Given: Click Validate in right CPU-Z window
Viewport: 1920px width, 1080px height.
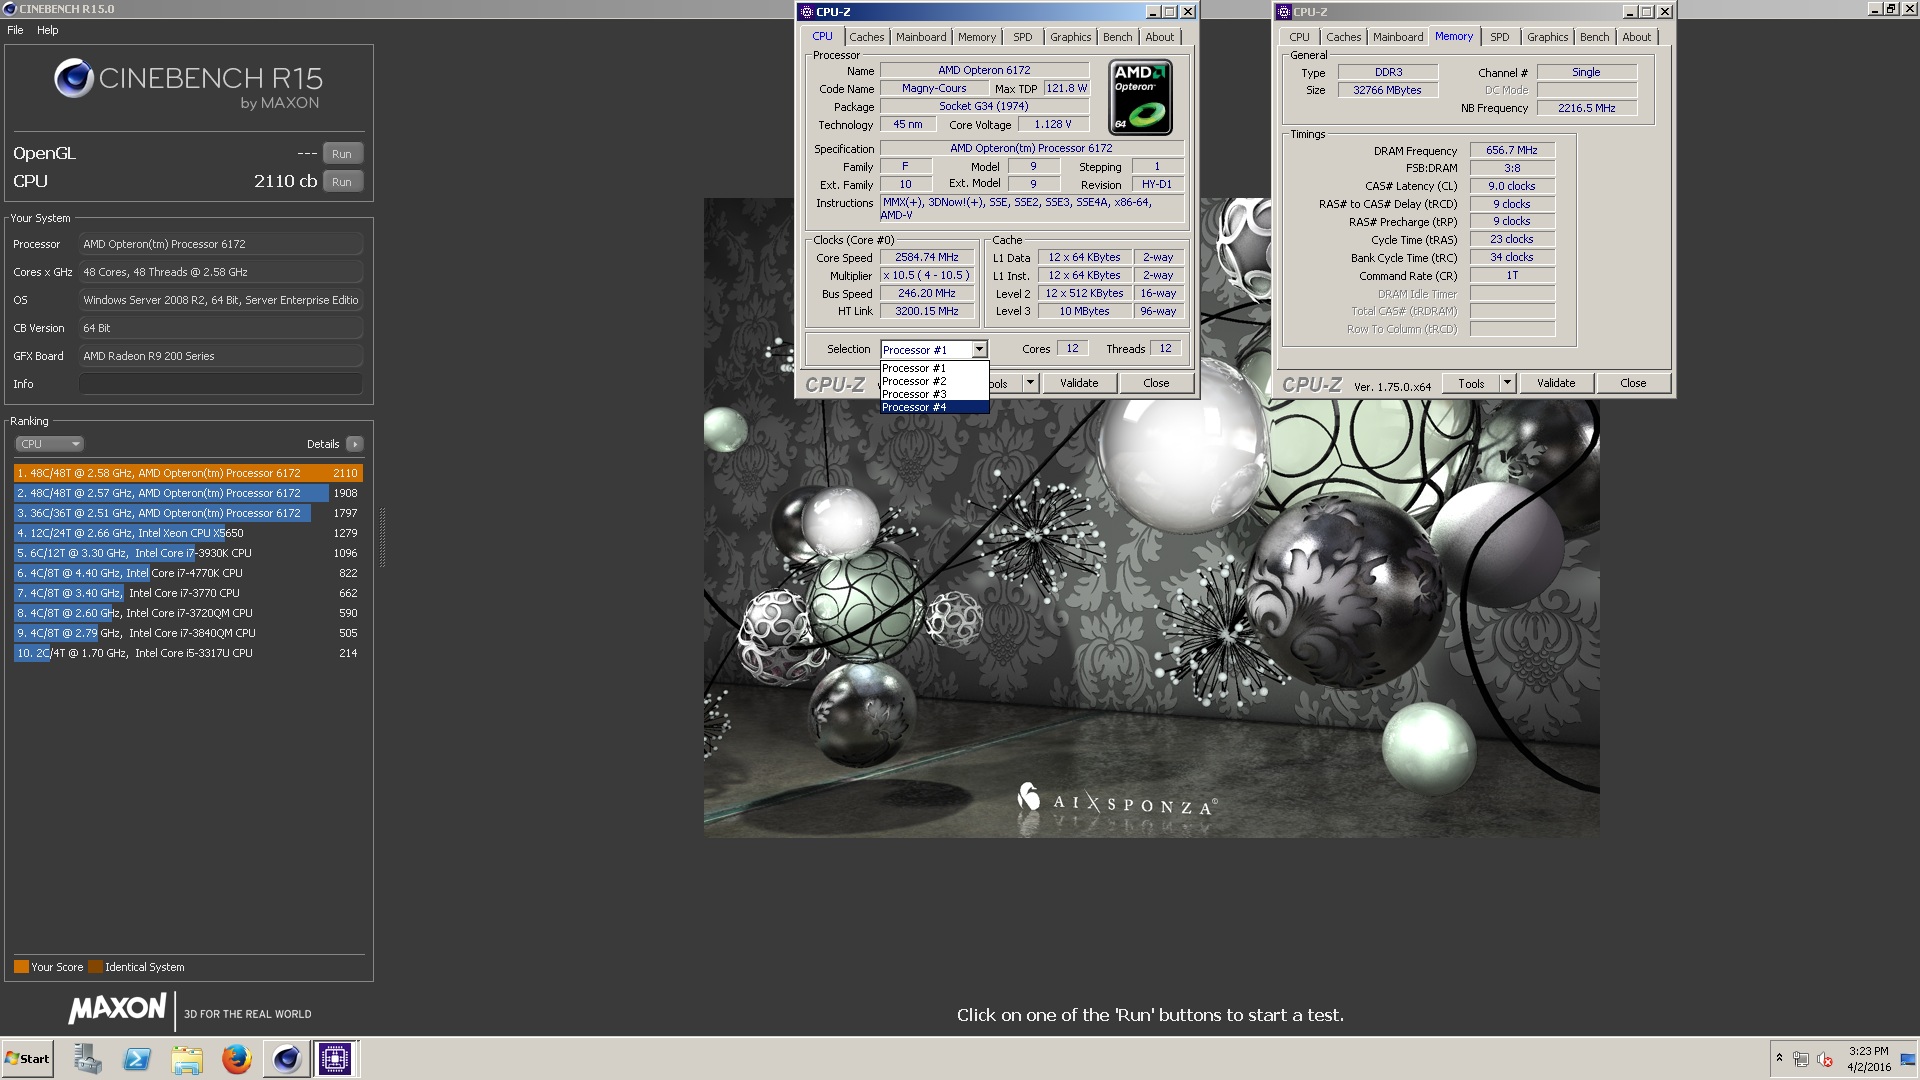Looking at the screenshot, I should pos(1556,383).
